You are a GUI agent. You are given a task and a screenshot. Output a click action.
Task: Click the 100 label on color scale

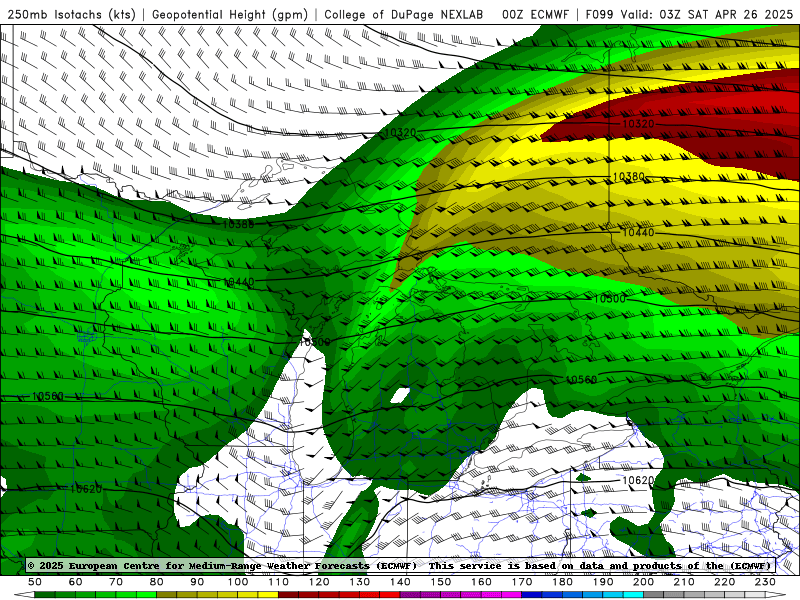238,582
